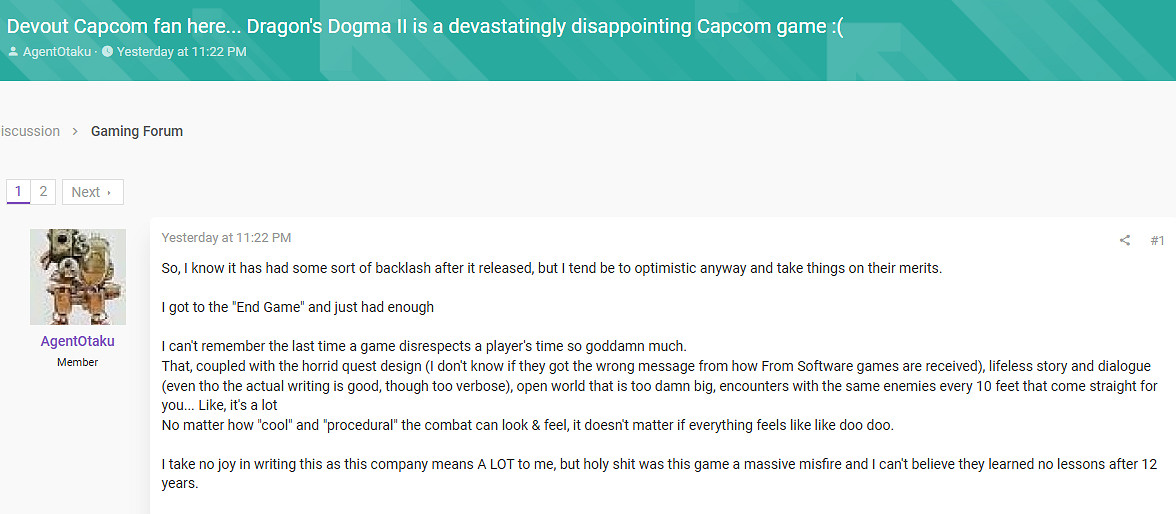Click the clock icon in the thread header
Screen dimensions: 1176x514
(x=107, y=51)
